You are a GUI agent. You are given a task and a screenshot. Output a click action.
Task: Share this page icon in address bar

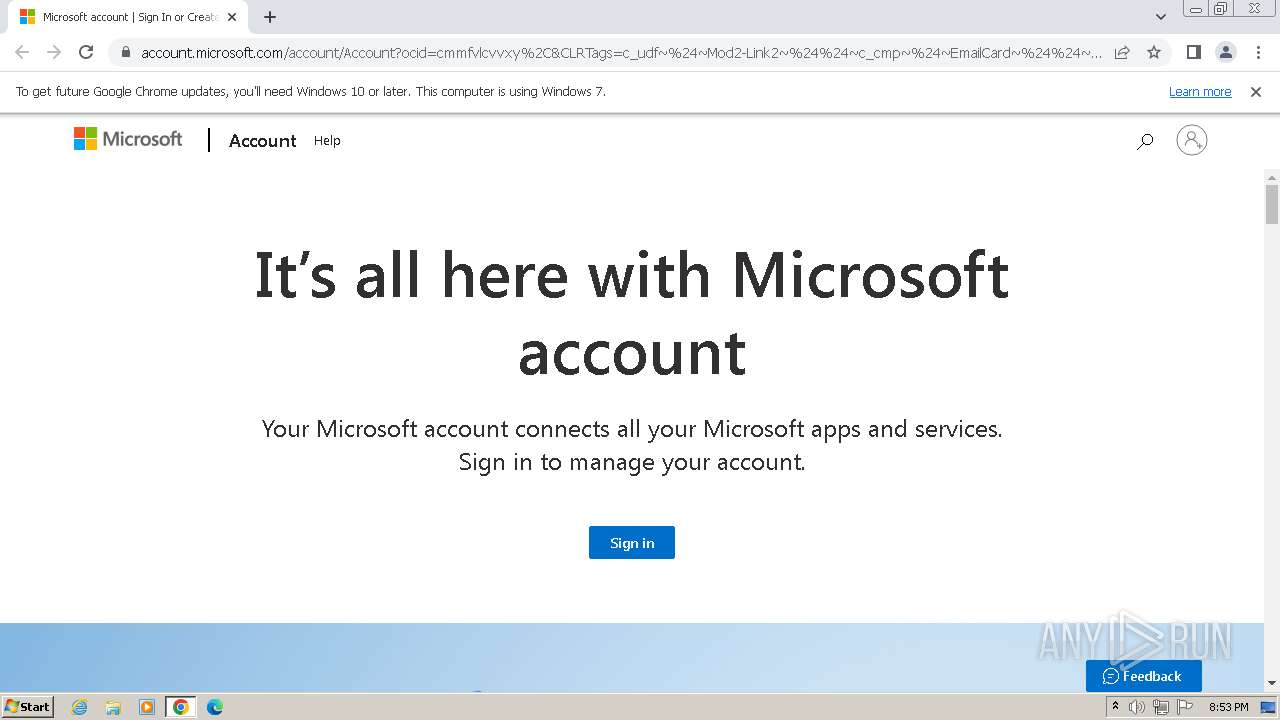coord(1122,52)
